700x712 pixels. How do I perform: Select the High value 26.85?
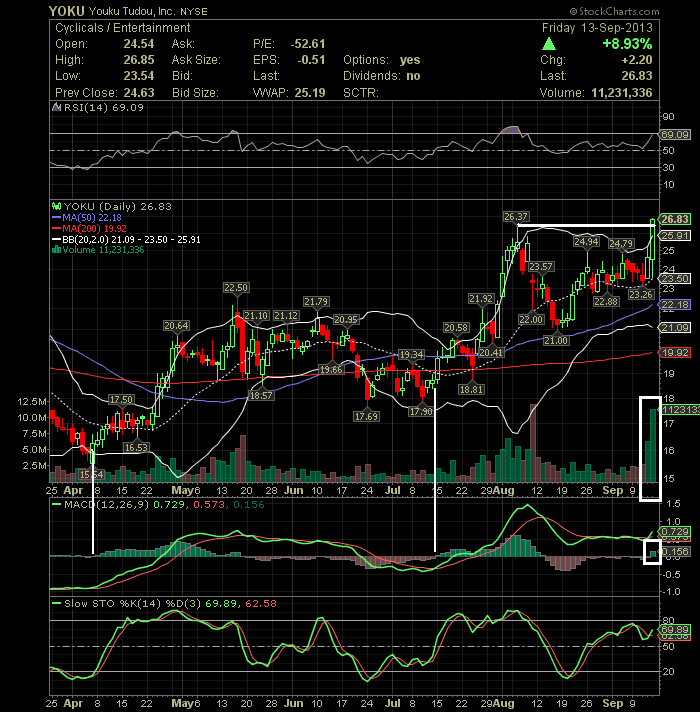coord(139,60)
